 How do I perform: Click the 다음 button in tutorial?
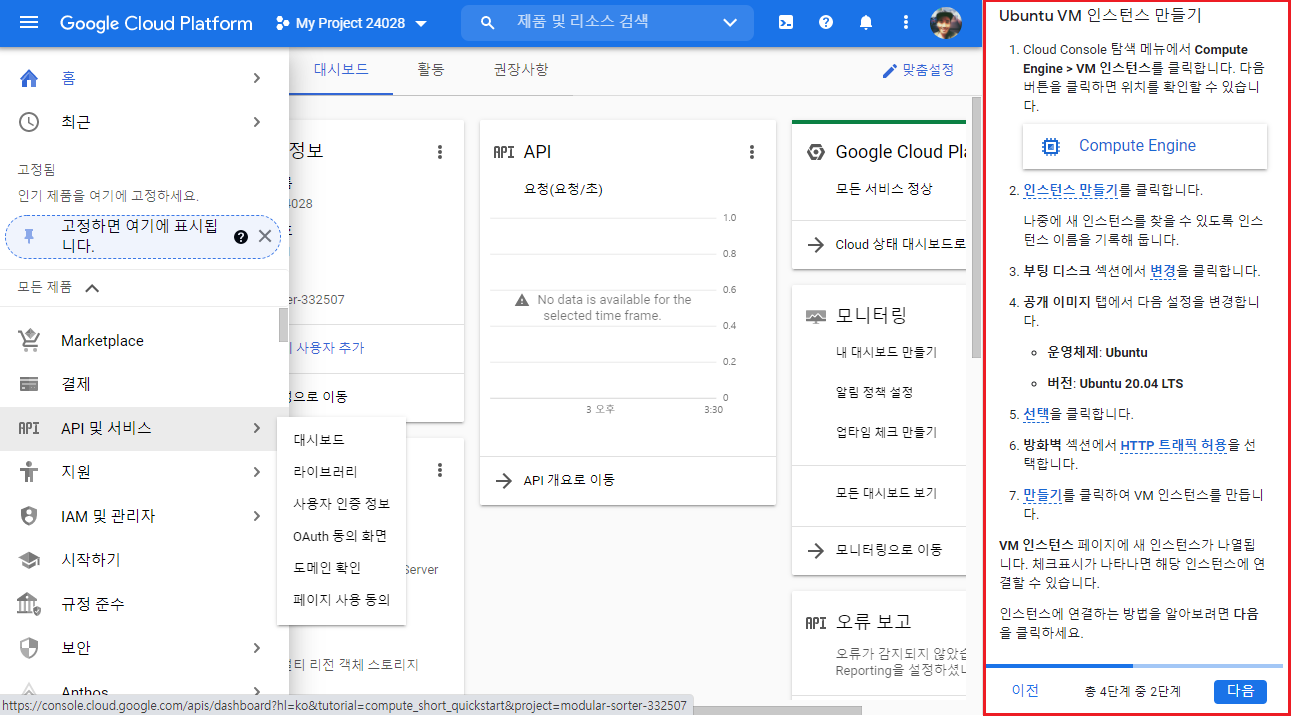coord(1240,691)
